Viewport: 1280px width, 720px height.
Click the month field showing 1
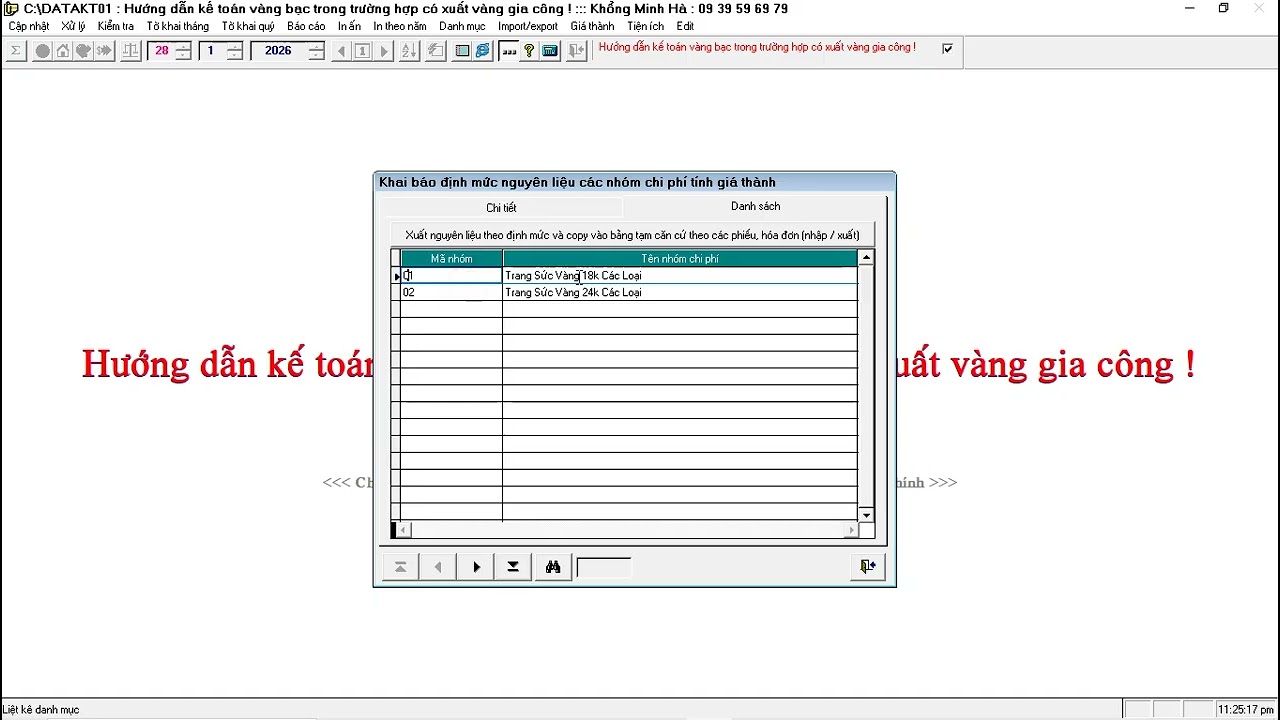[x=211, y=50]
